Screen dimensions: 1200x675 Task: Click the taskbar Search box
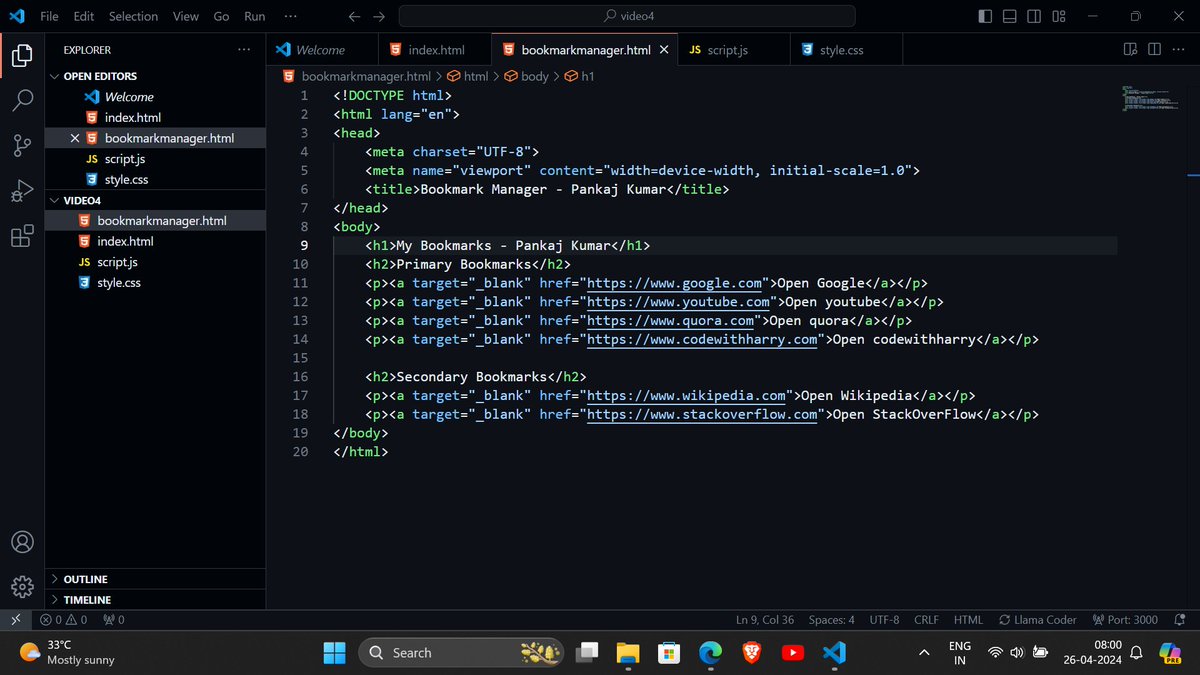pyautogui.click(x=462, y=652)
